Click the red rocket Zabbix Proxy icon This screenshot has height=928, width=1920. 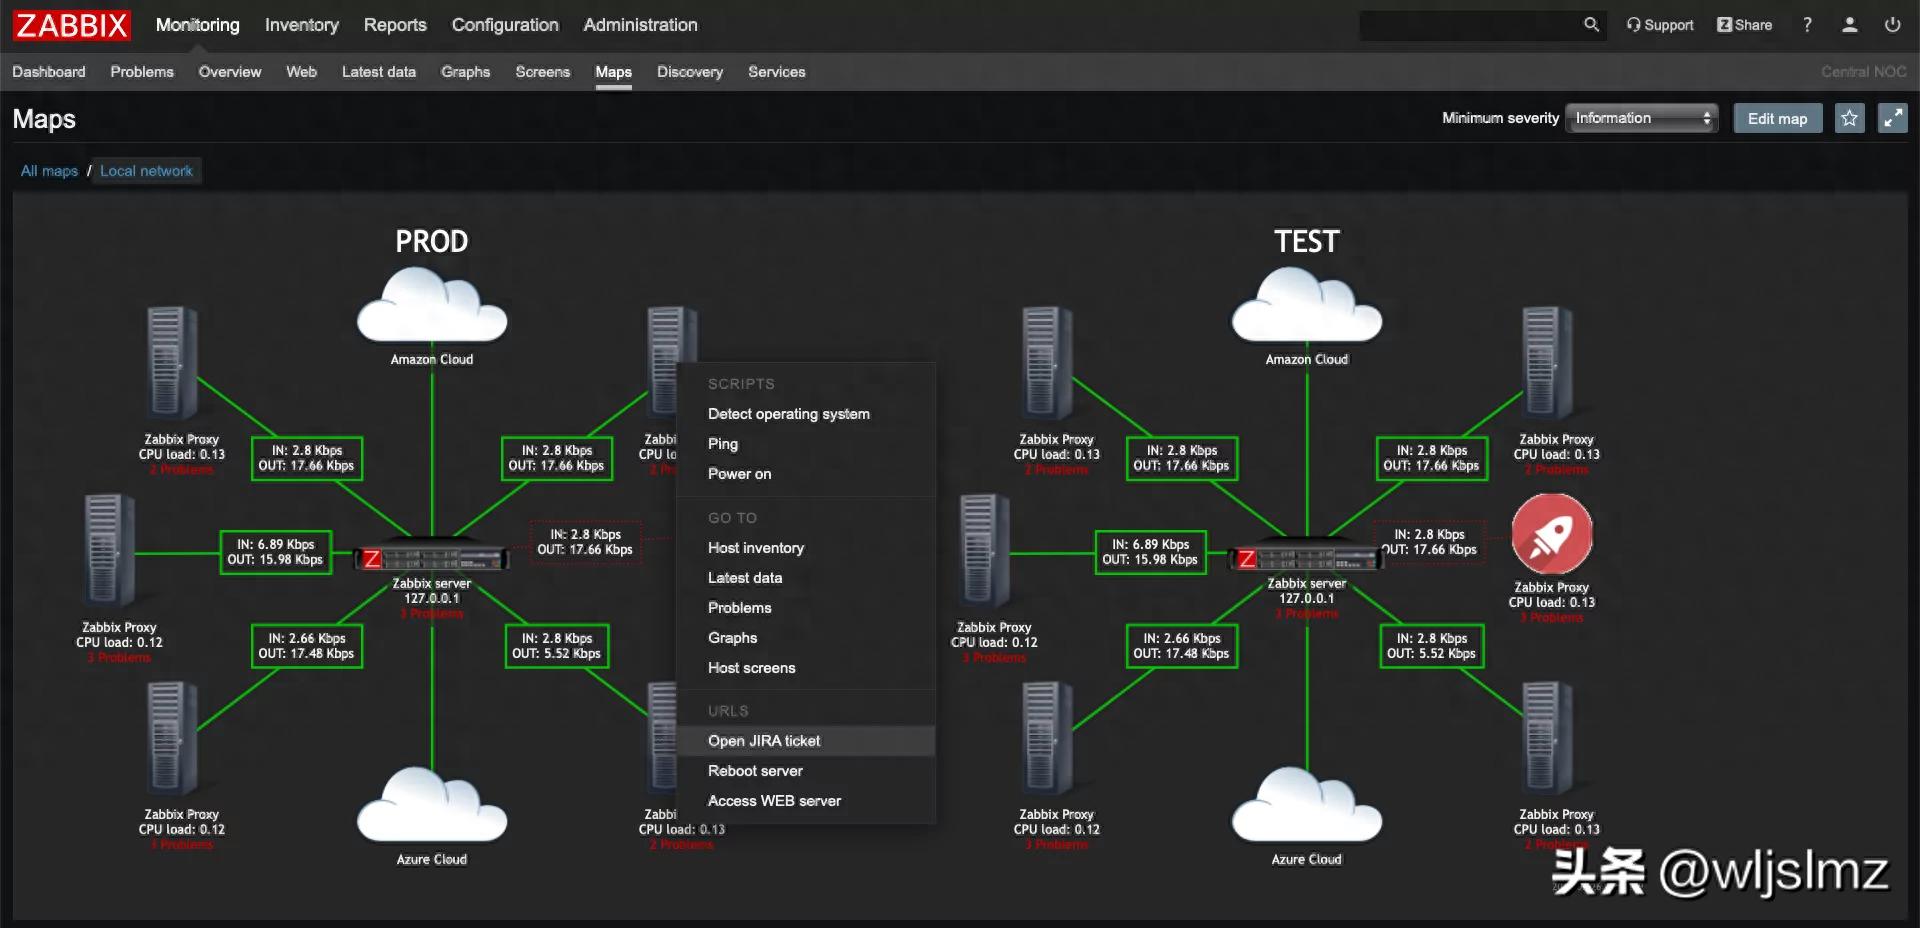click(1552, 534)
